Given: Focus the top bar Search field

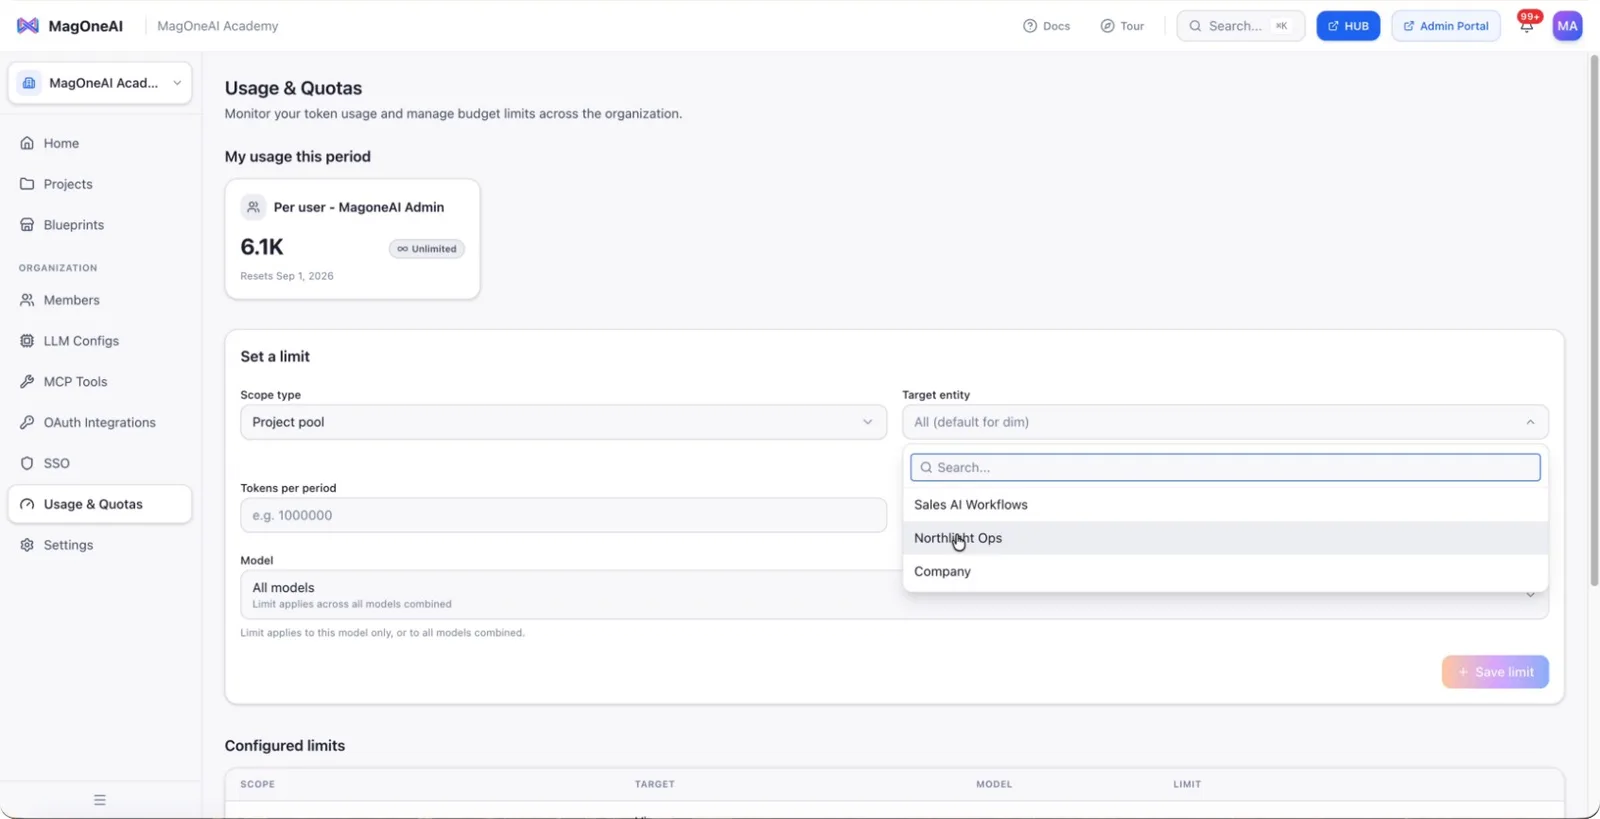Looking at the screenshot, I should (x=1240, y=26).
